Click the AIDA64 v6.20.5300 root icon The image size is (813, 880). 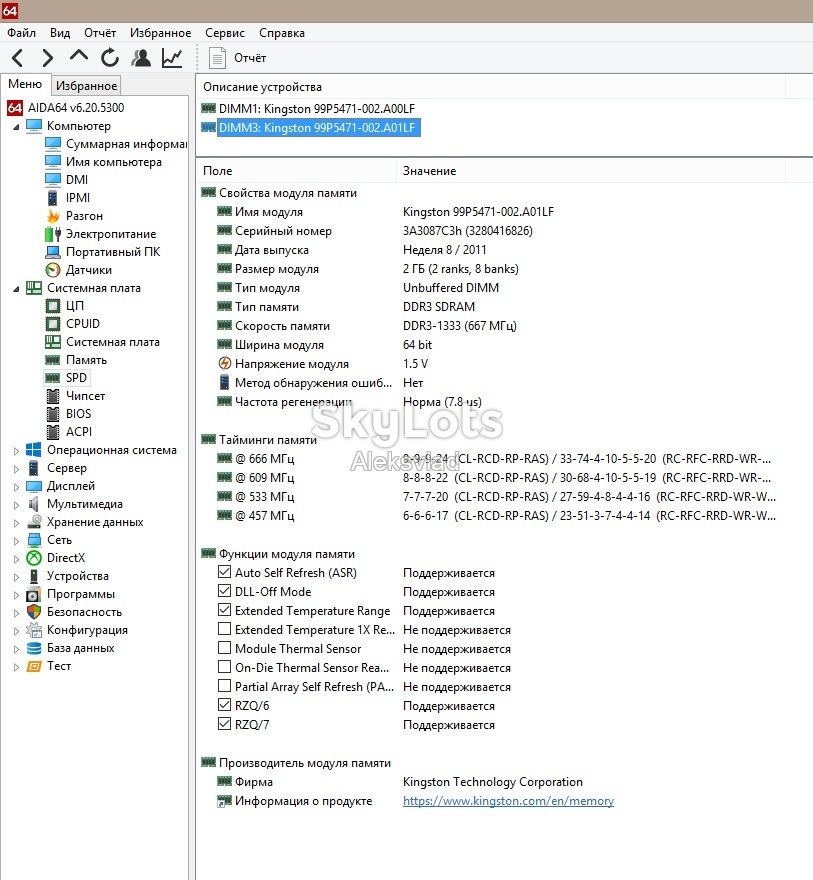coord(15,108)
